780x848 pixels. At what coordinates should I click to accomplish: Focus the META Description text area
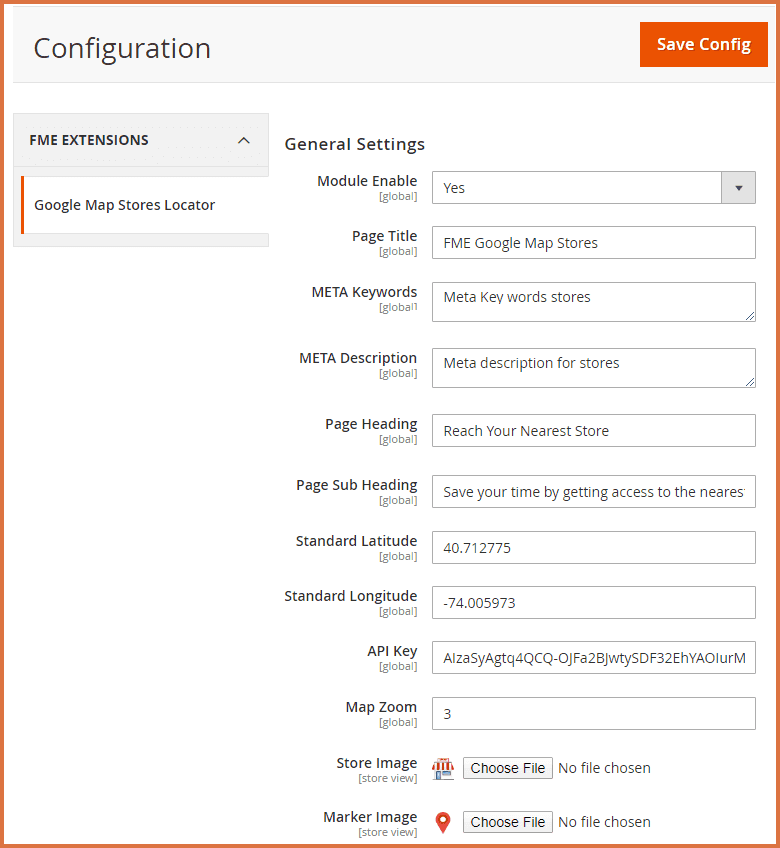click(x=593, y=367)
